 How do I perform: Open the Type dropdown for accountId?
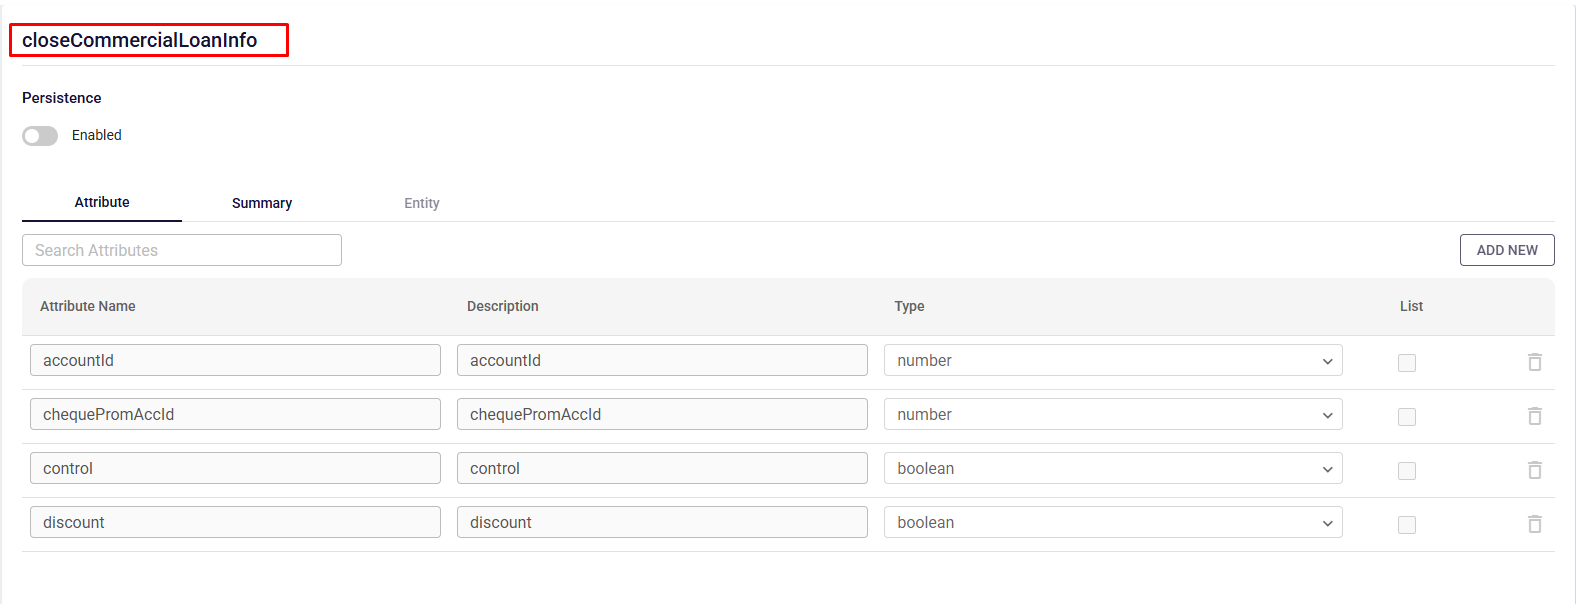click(x=1112, y=361)
